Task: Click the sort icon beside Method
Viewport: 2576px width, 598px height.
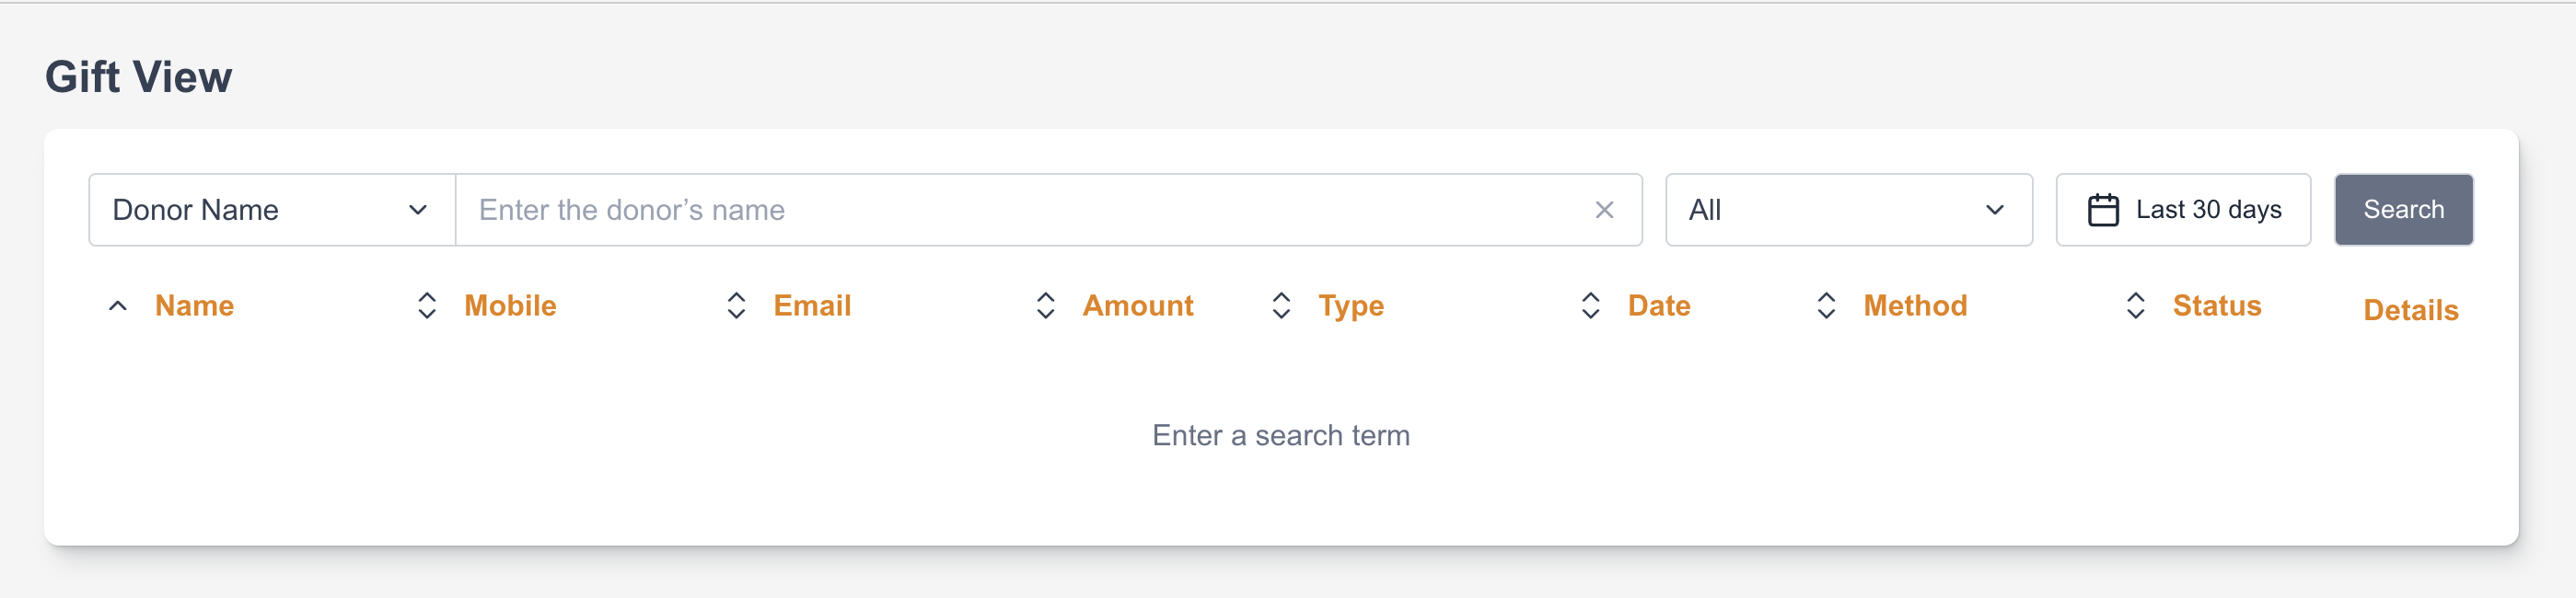Action: pyautogui.click(x=1826, y=306)
